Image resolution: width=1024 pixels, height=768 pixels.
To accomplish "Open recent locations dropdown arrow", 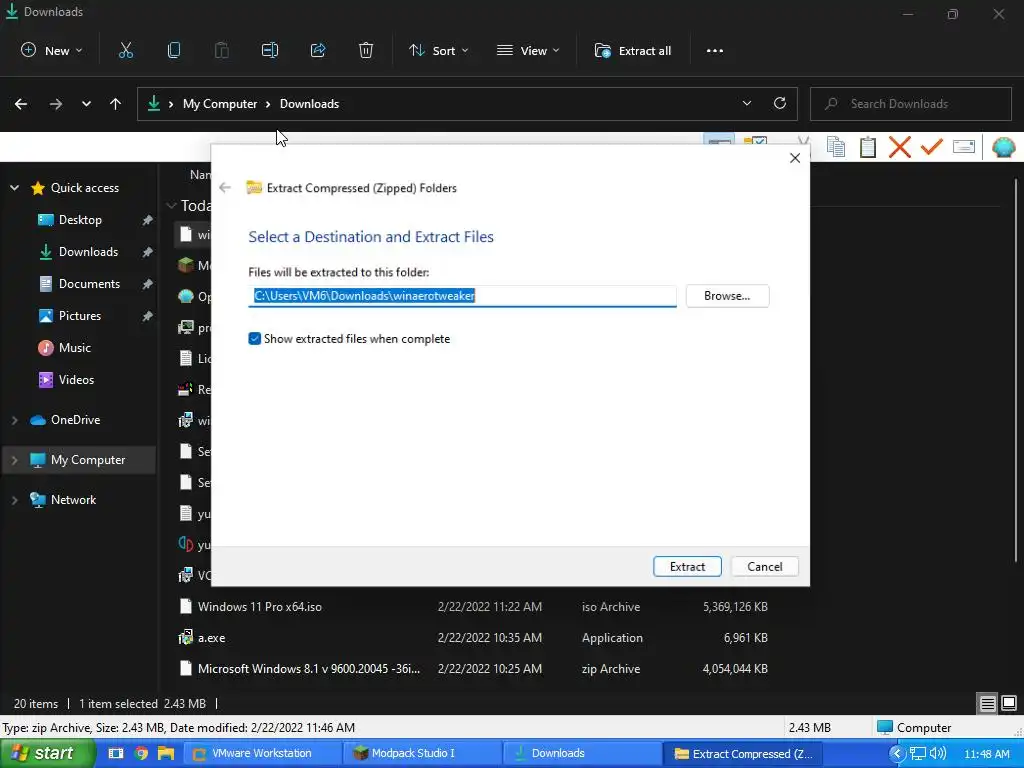I will pyautogui.click(x=86, y=104).
